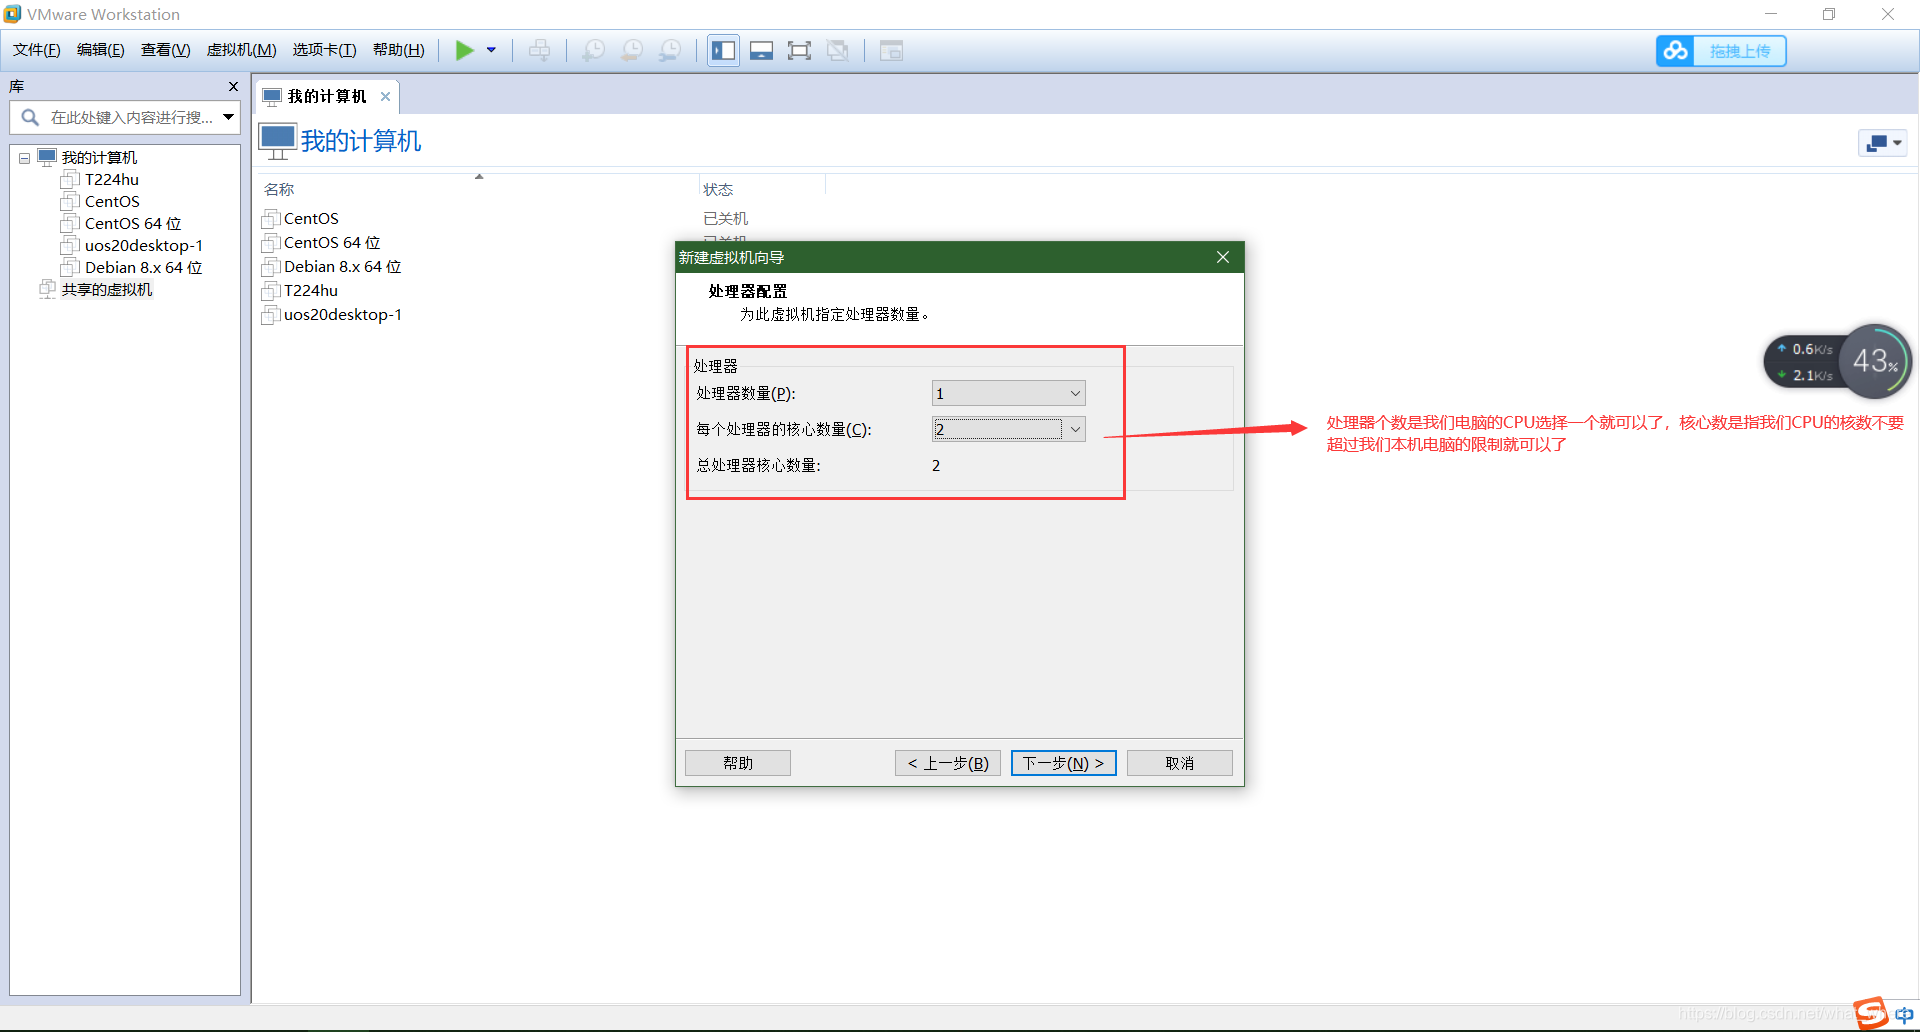Open the 选项卡(T) menu
The image size is (1920, 1032).
click(324, 50)
